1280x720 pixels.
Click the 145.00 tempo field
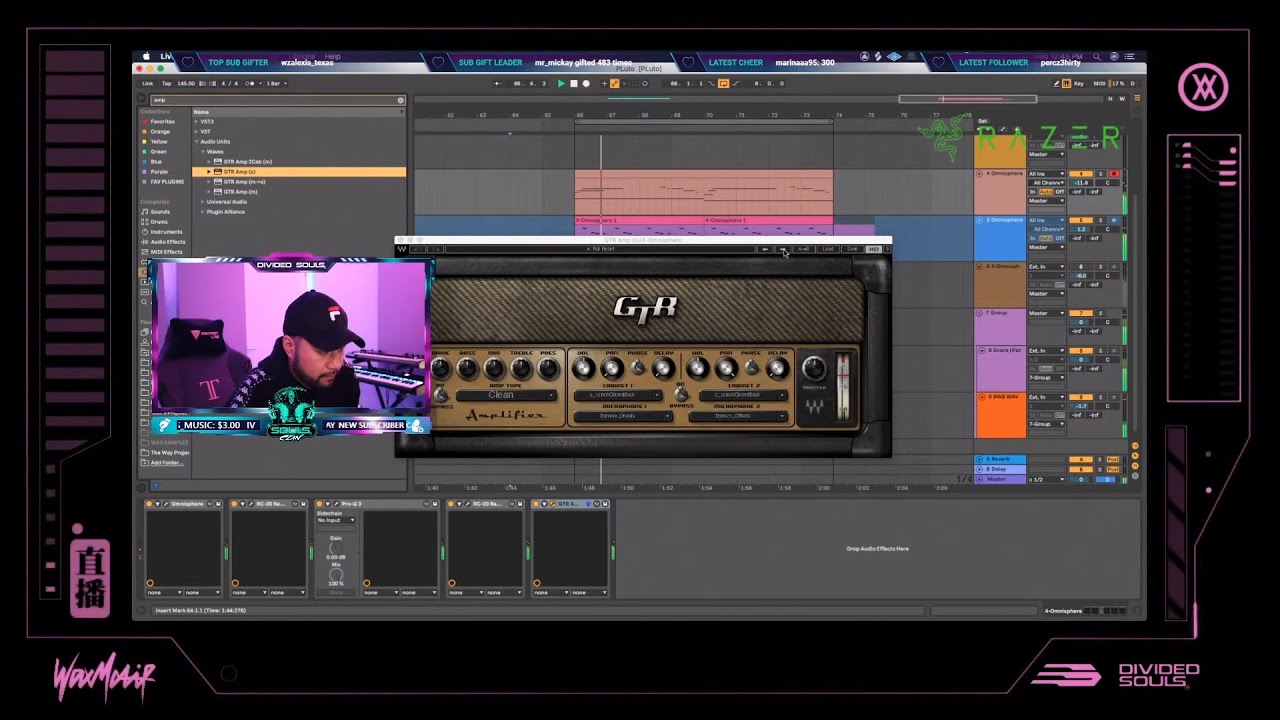click(x=186, y=83)
